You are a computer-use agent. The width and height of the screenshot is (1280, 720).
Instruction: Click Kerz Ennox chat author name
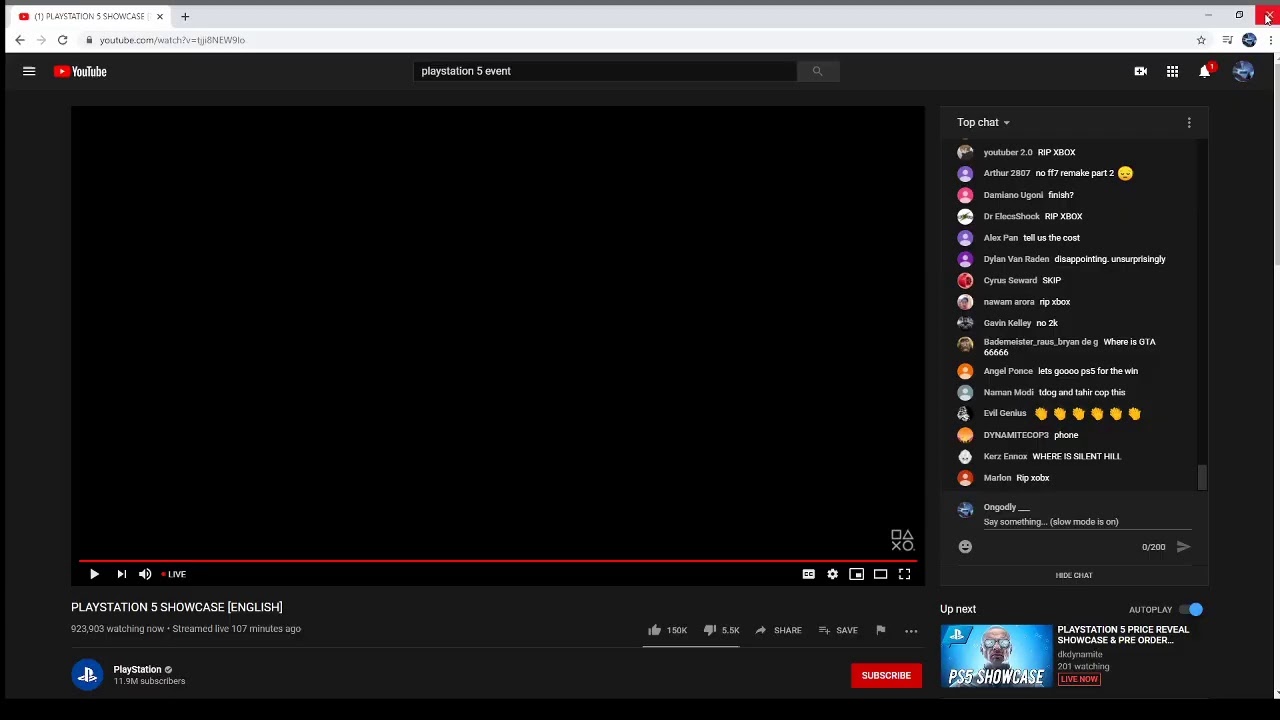[1005, 456]
